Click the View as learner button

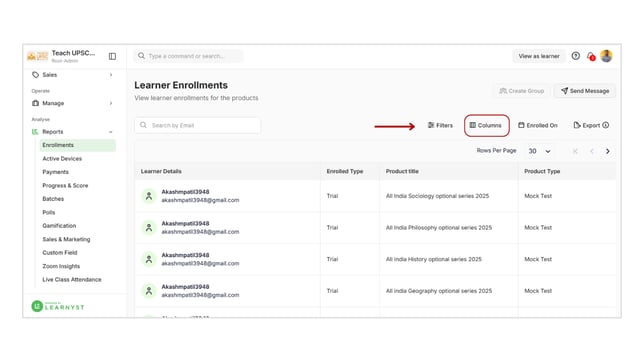(x=539, y=56)
